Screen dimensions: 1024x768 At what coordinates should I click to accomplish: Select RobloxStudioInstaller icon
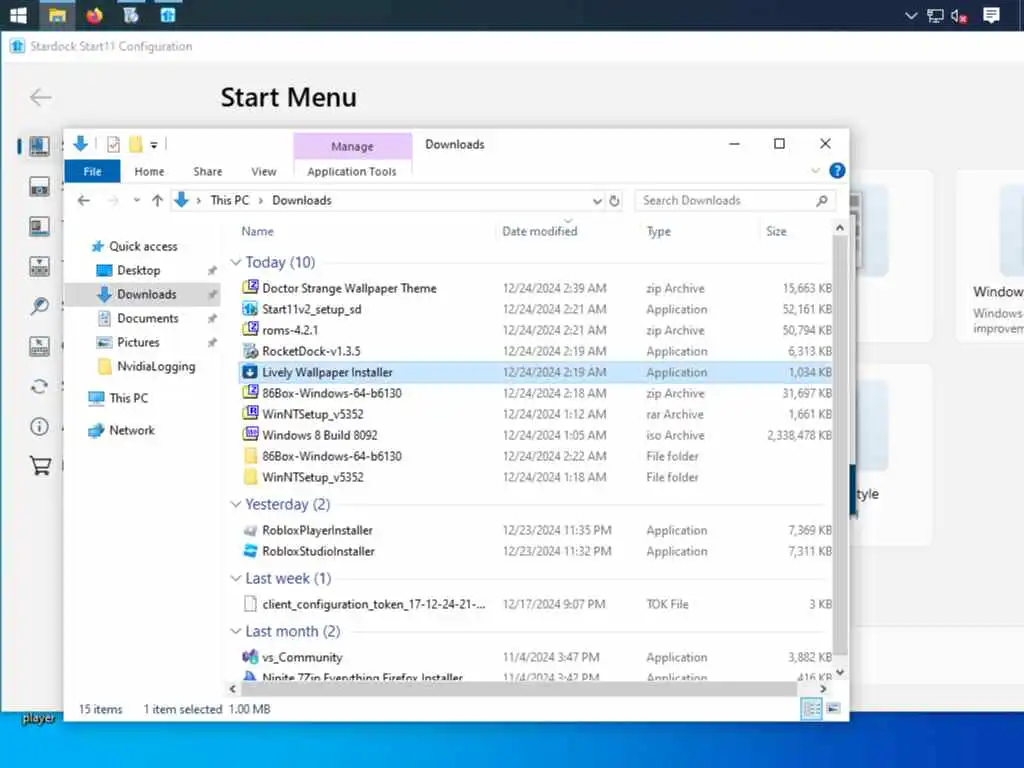[x=250, y=551]
